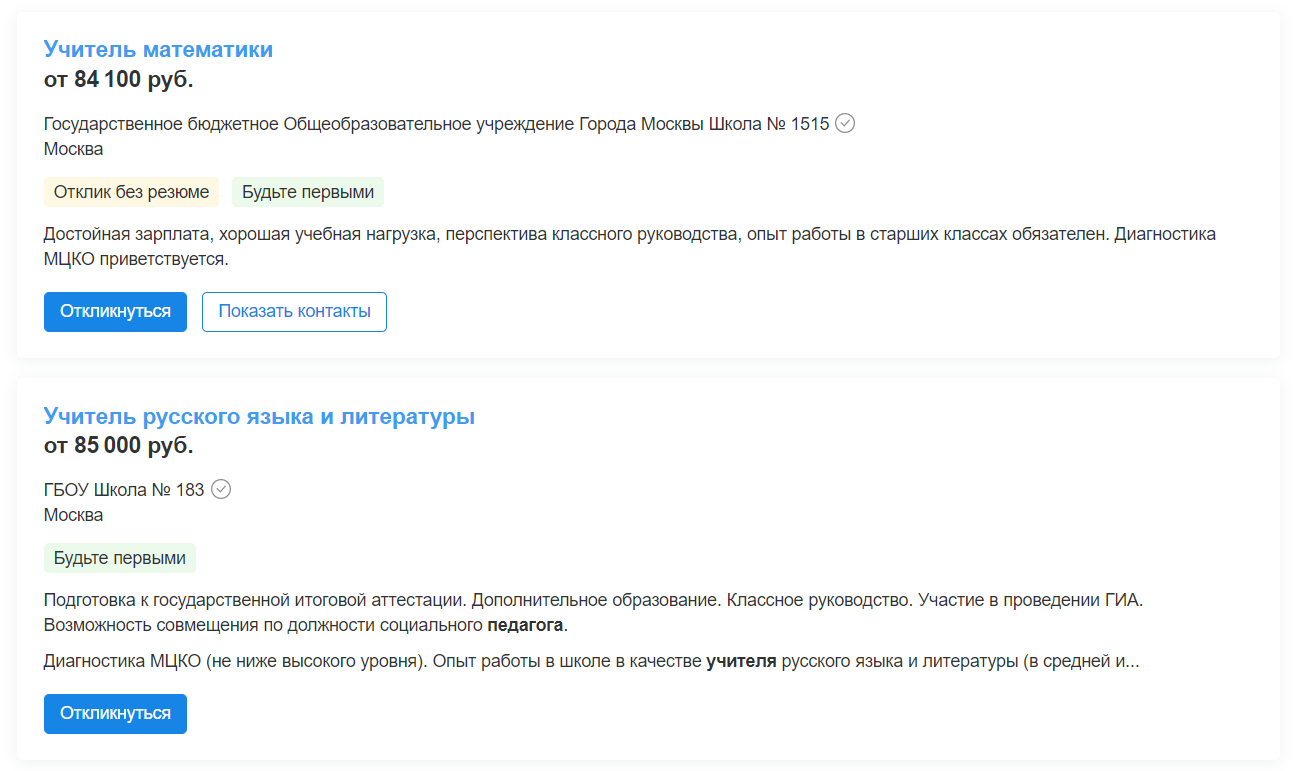The height and width of the screenshot is (771, 1312).
Task: Click Показать контакты button
Action: click(x=294, y=312)
